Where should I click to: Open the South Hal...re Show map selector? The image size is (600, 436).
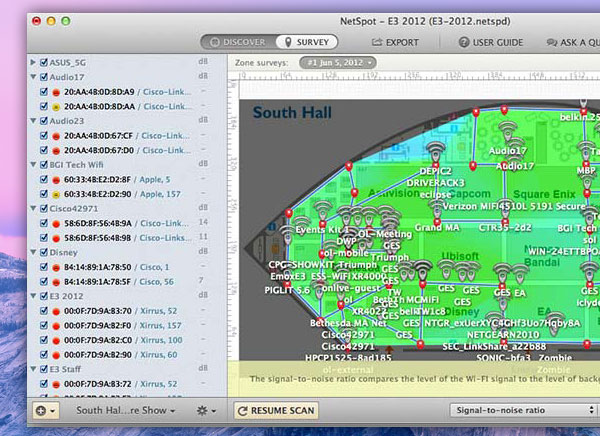[x=125, y=410]
